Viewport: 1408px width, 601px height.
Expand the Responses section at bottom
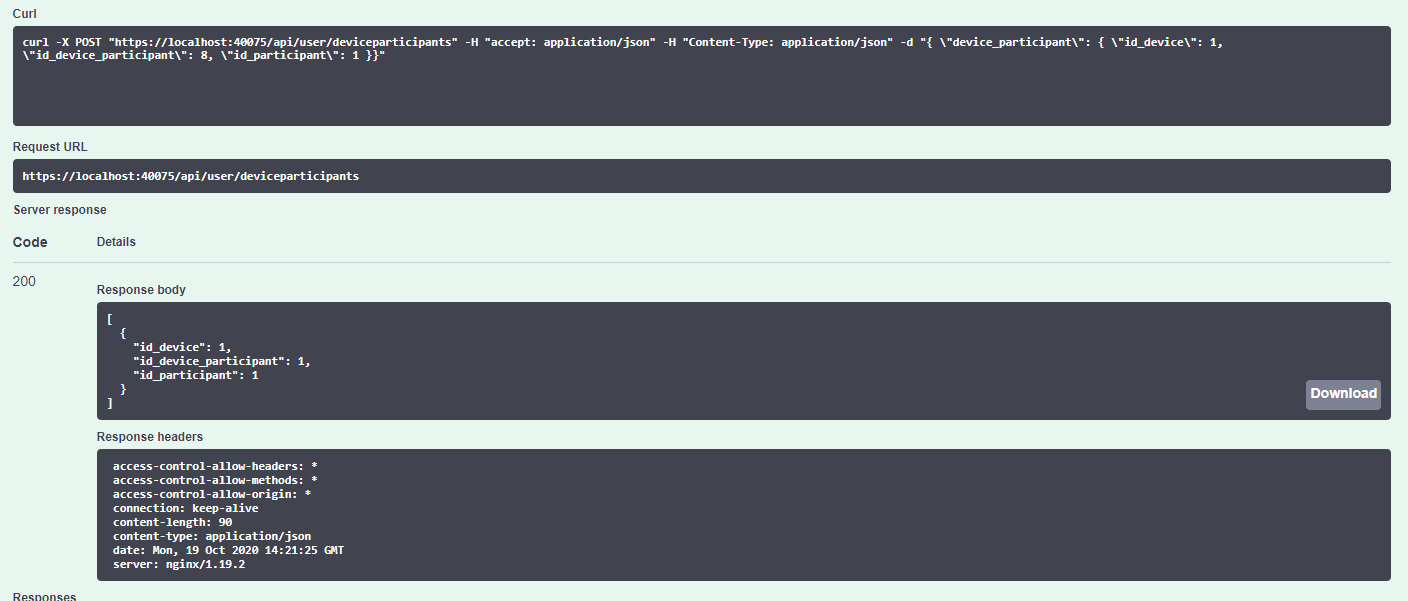pyautogui.click(x=44, y=595)
